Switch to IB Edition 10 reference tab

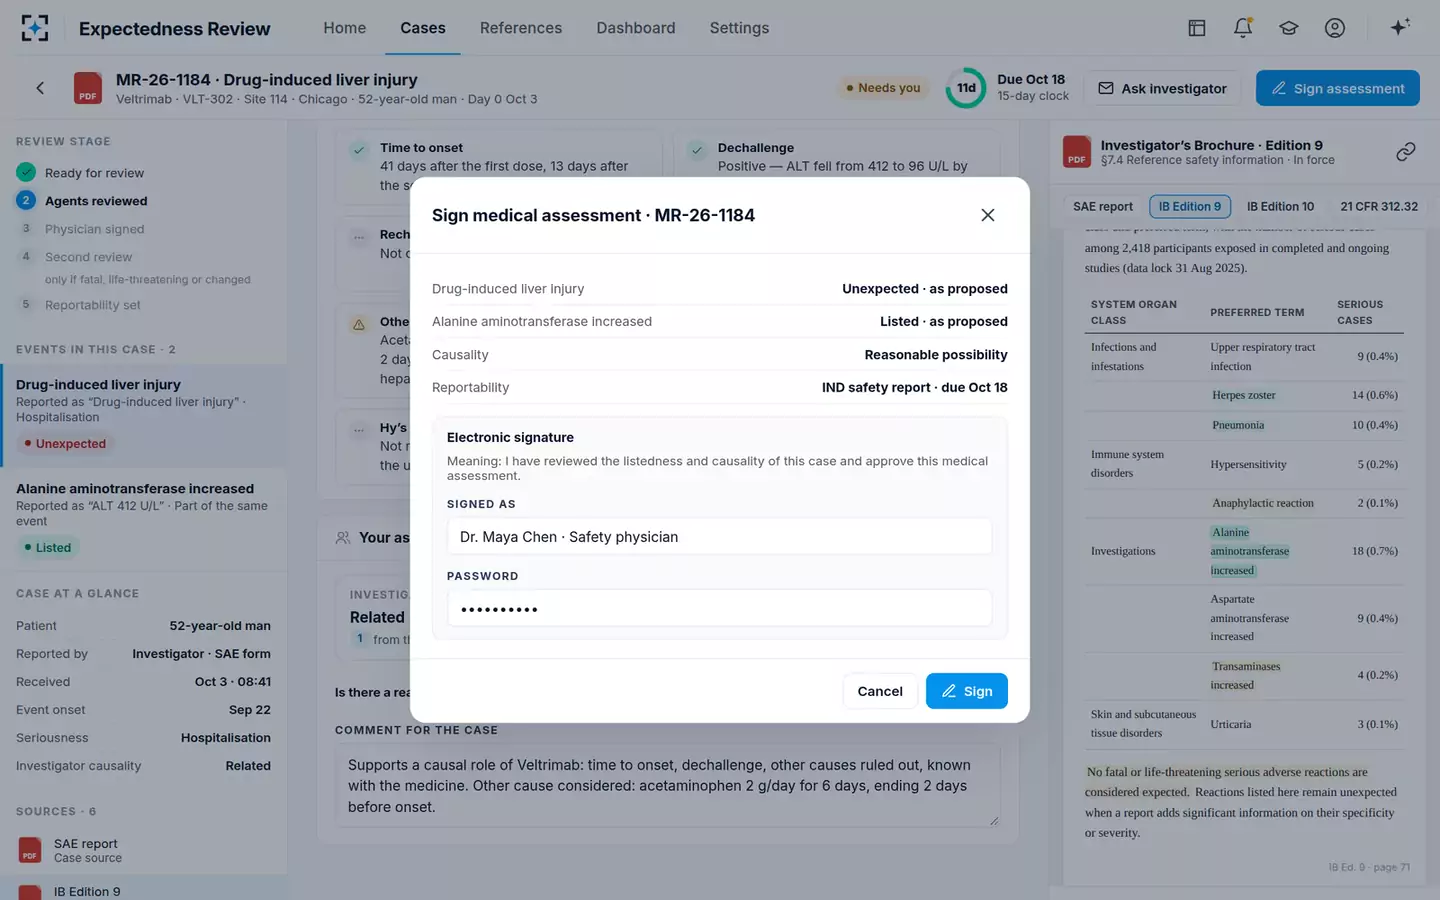pyautogui.click(x=1281, y=207)
